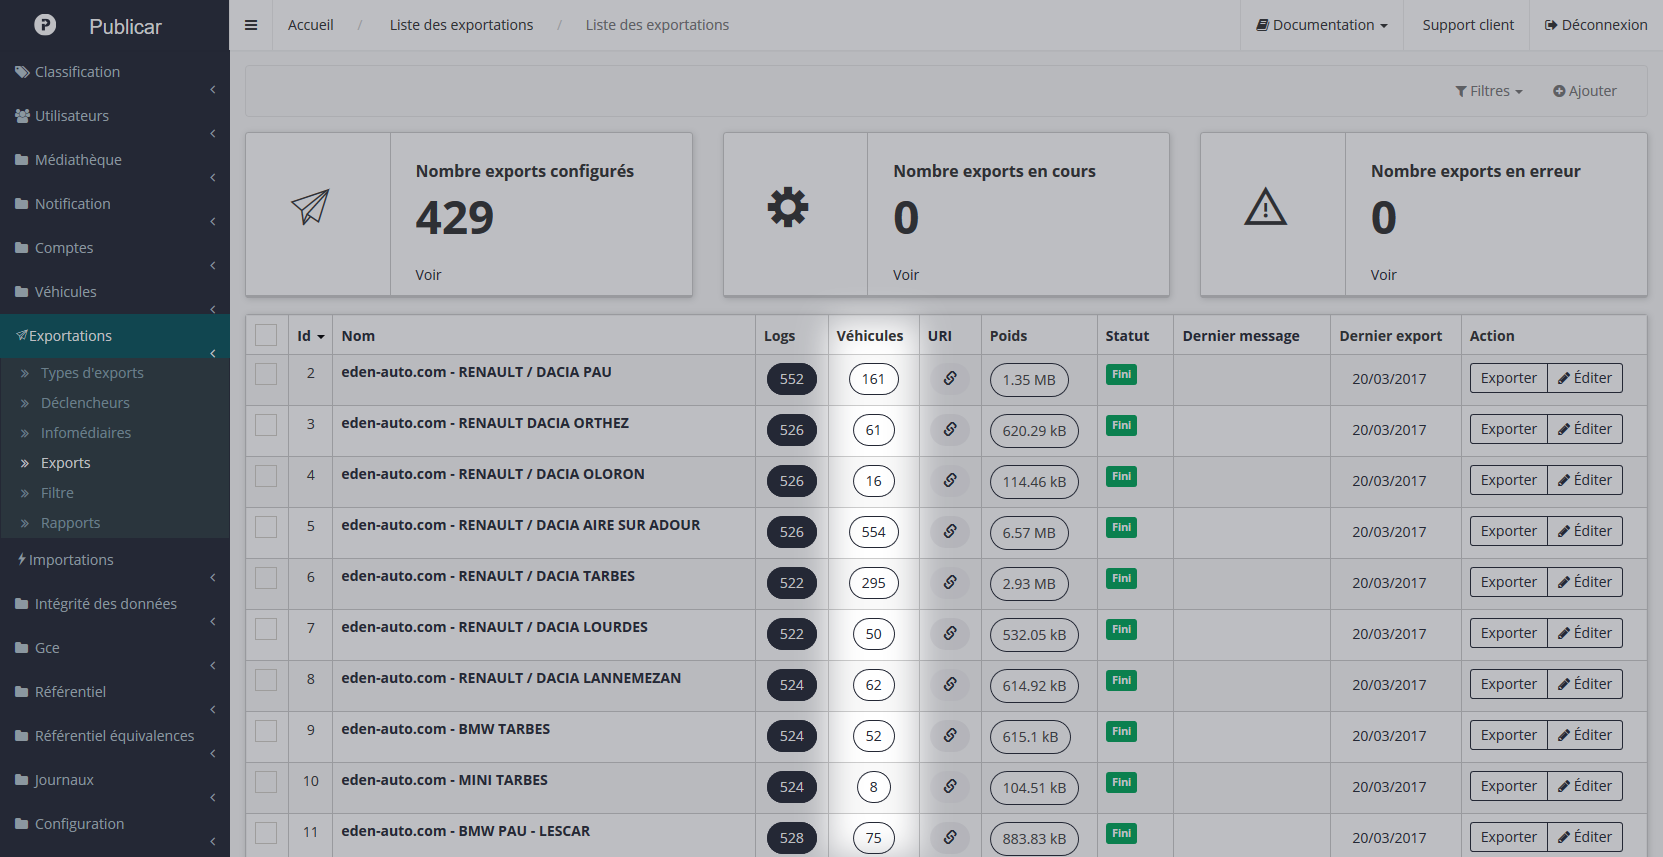Toggle the hamburger sidebar menu icon
Viewport: 1663px width, 857px height.
click(251, 25)
